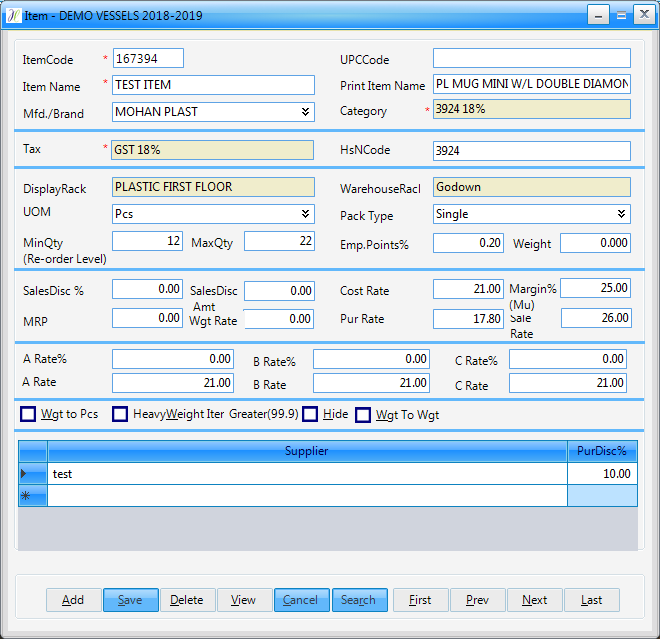Click the Delete button

[187, 600]
